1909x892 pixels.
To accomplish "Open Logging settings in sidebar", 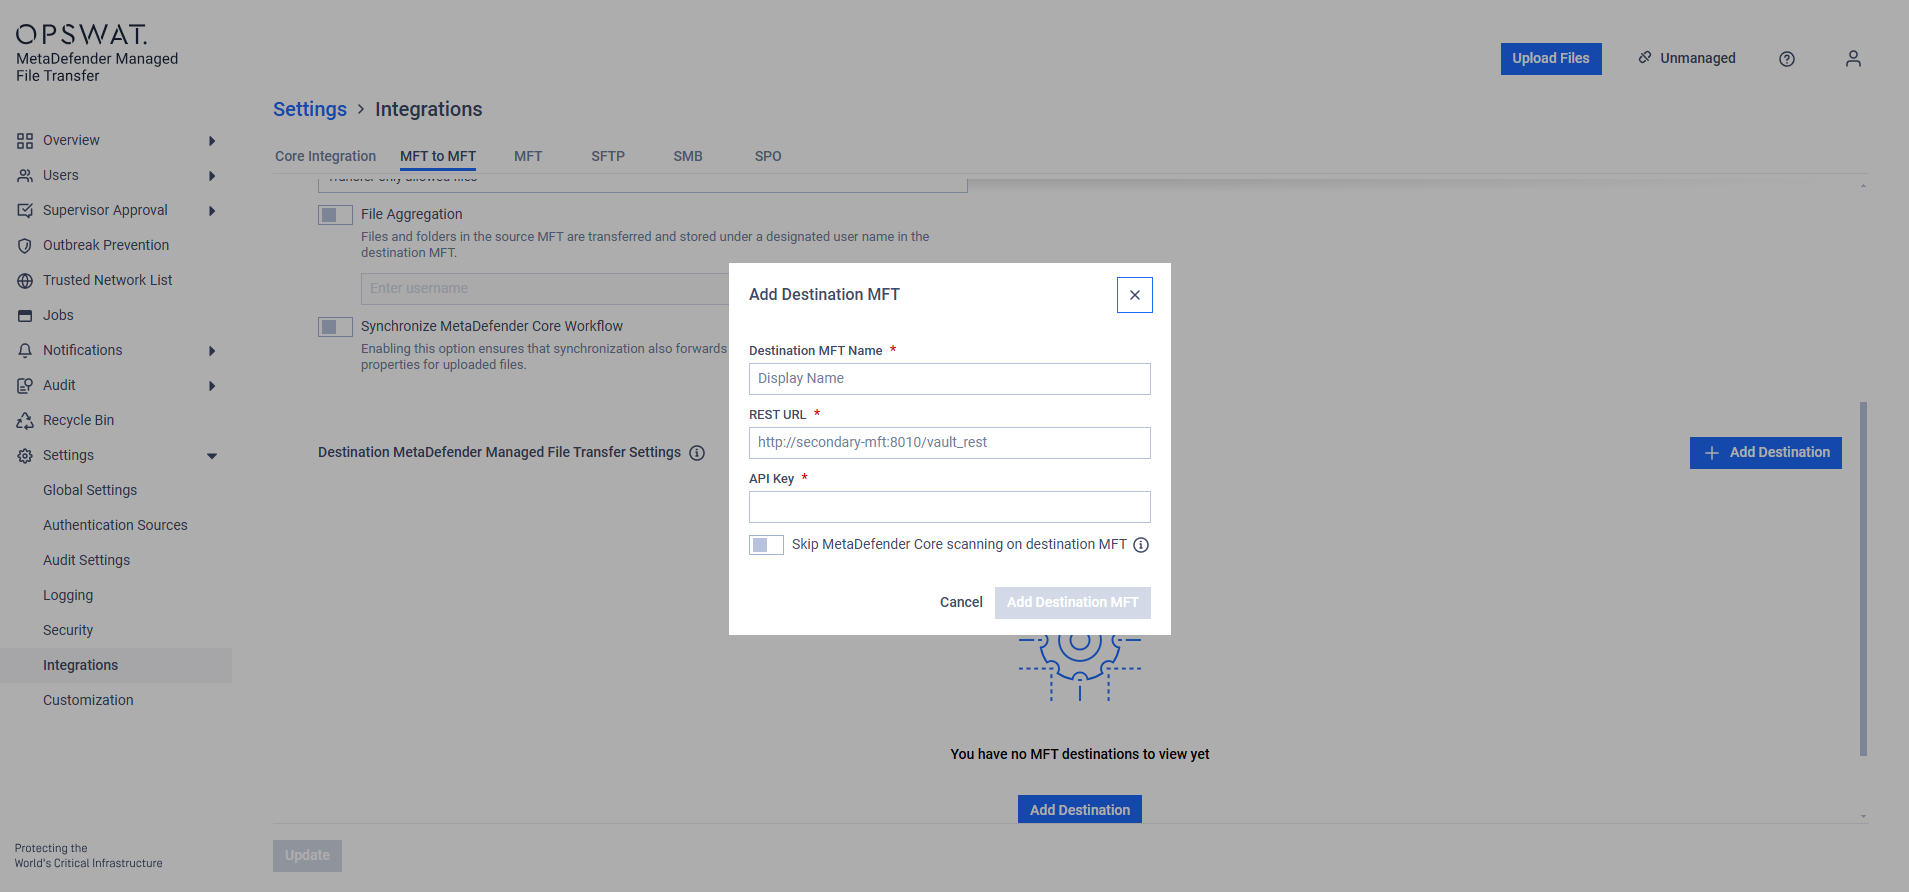I will coord(68,595).
